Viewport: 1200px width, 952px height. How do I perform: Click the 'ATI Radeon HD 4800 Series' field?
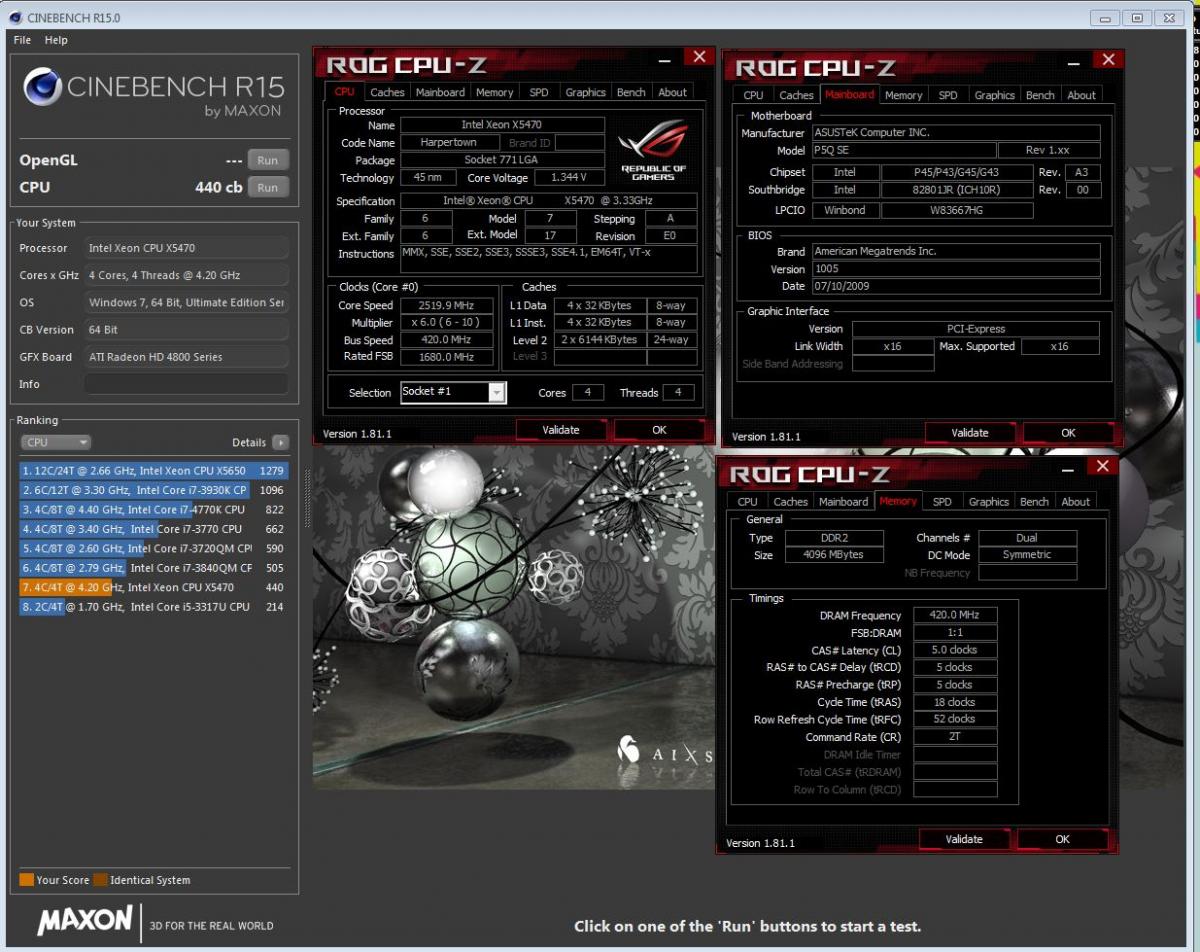tap(186, 357)
